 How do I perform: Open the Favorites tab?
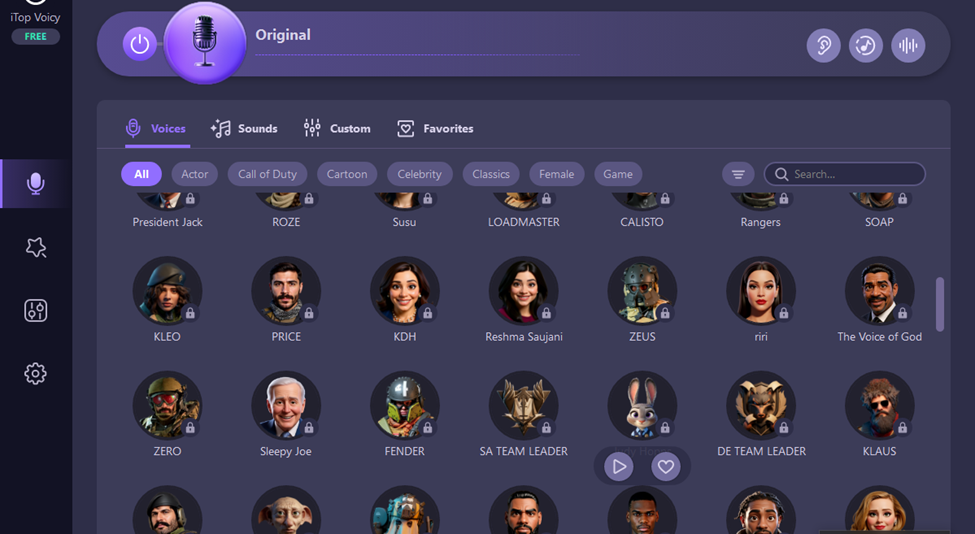pos(435,128)
